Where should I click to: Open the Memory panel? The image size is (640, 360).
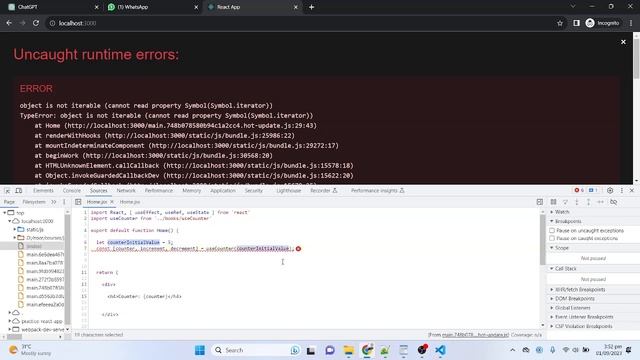191,191
